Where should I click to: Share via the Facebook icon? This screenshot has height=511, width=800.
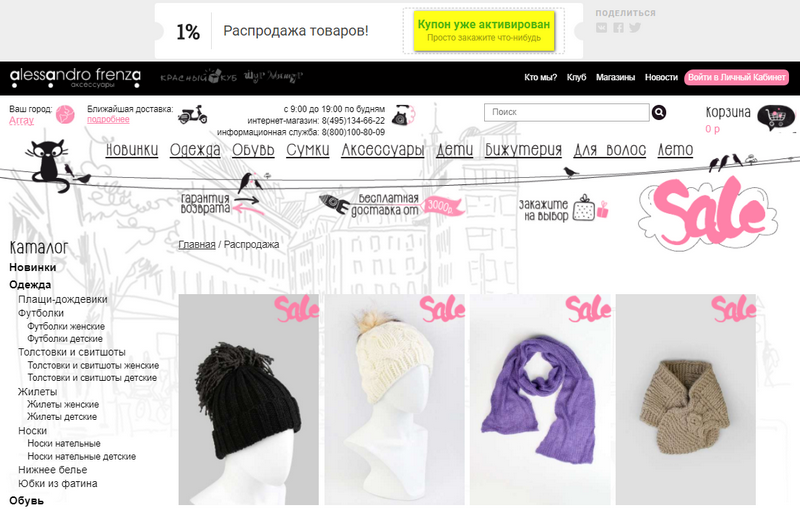tap(618, 28)
